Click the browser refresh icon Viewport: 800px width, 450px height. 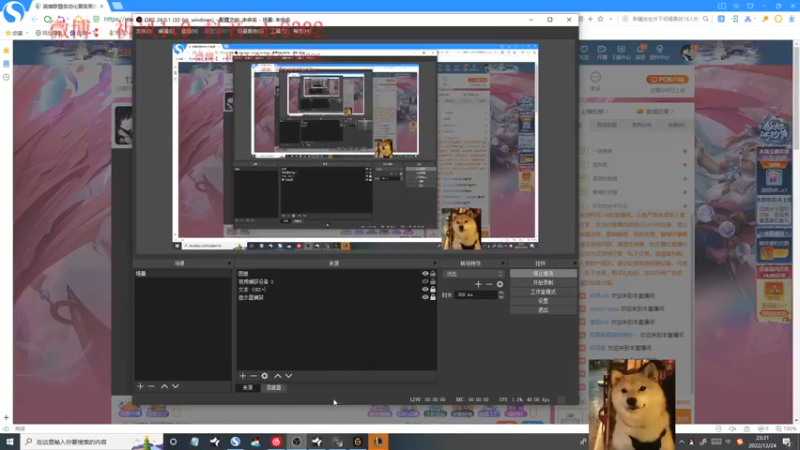48,19
